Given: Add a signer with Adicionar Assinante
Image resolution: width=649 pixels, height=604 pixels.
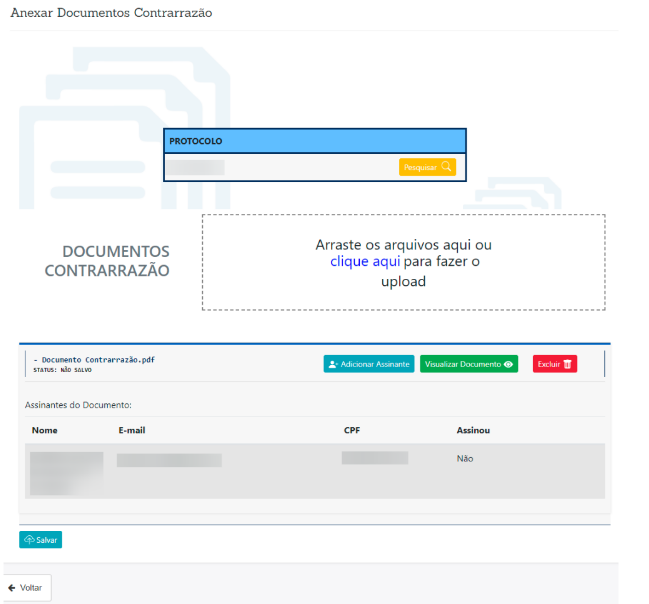Looking at the screenshot, I should tap(368, 365).
